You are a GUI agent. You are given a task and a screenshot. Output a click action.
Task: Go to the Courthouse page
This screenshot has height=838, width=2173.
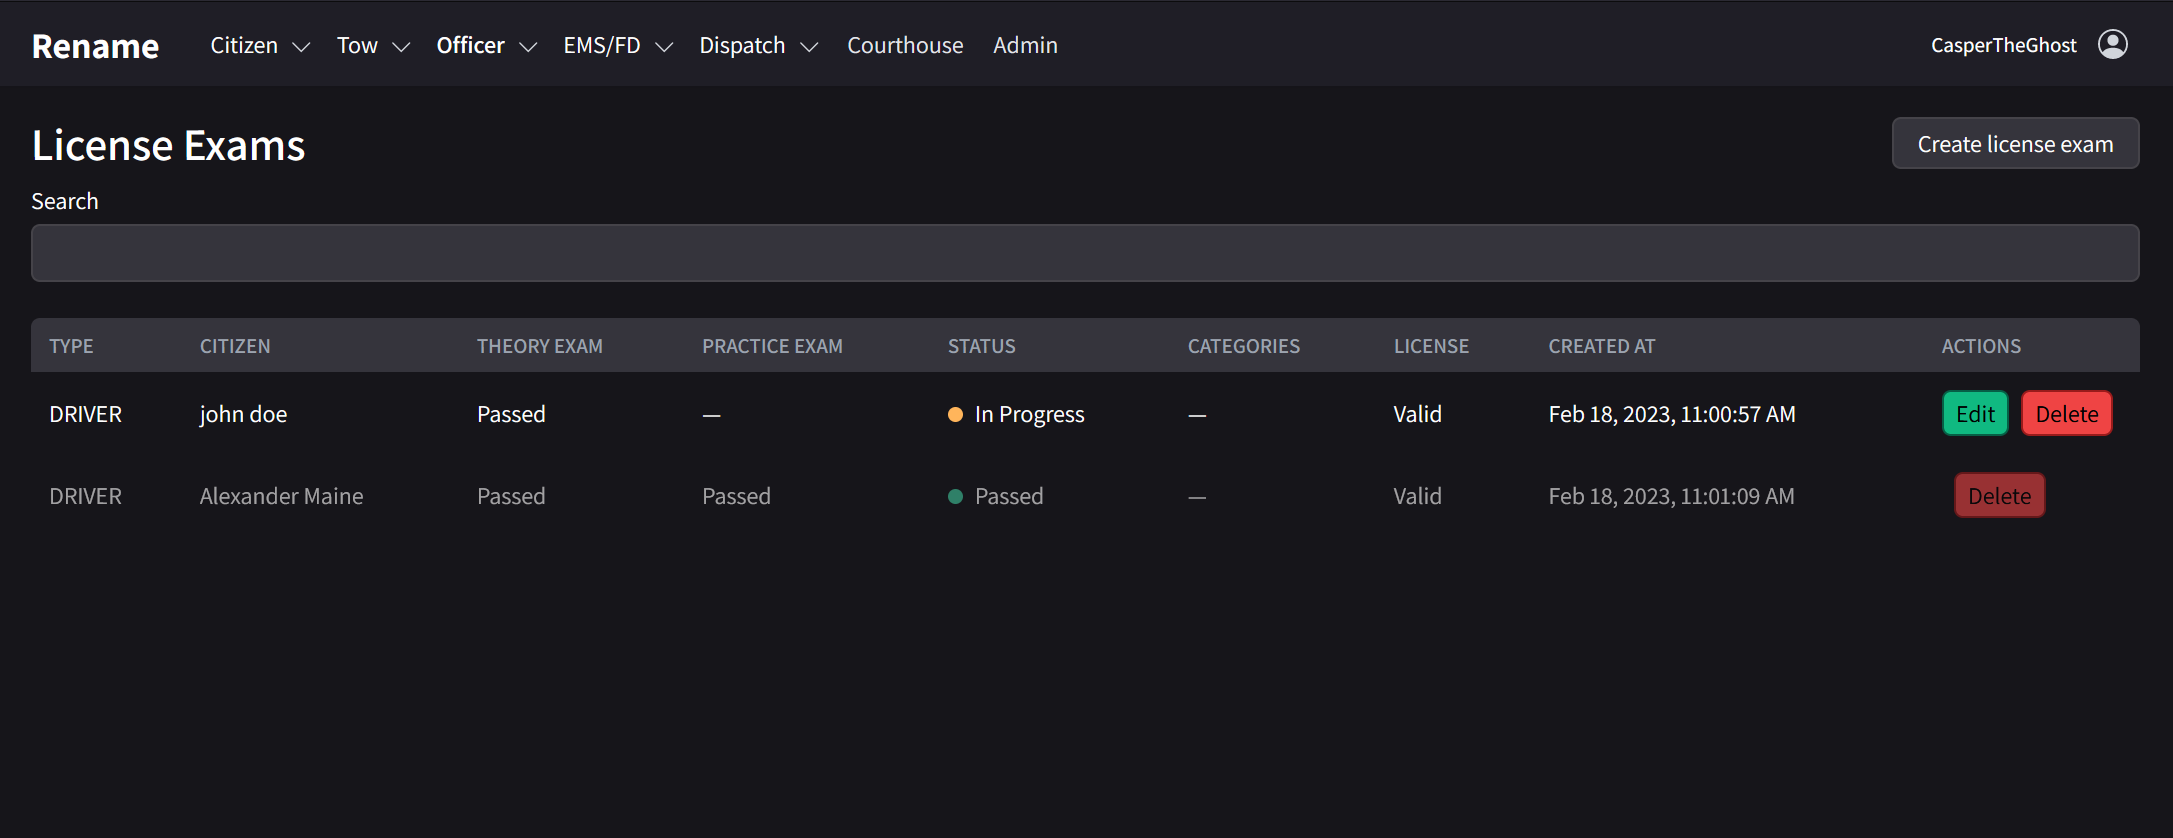pyautogui.click(x=905, y=46)
